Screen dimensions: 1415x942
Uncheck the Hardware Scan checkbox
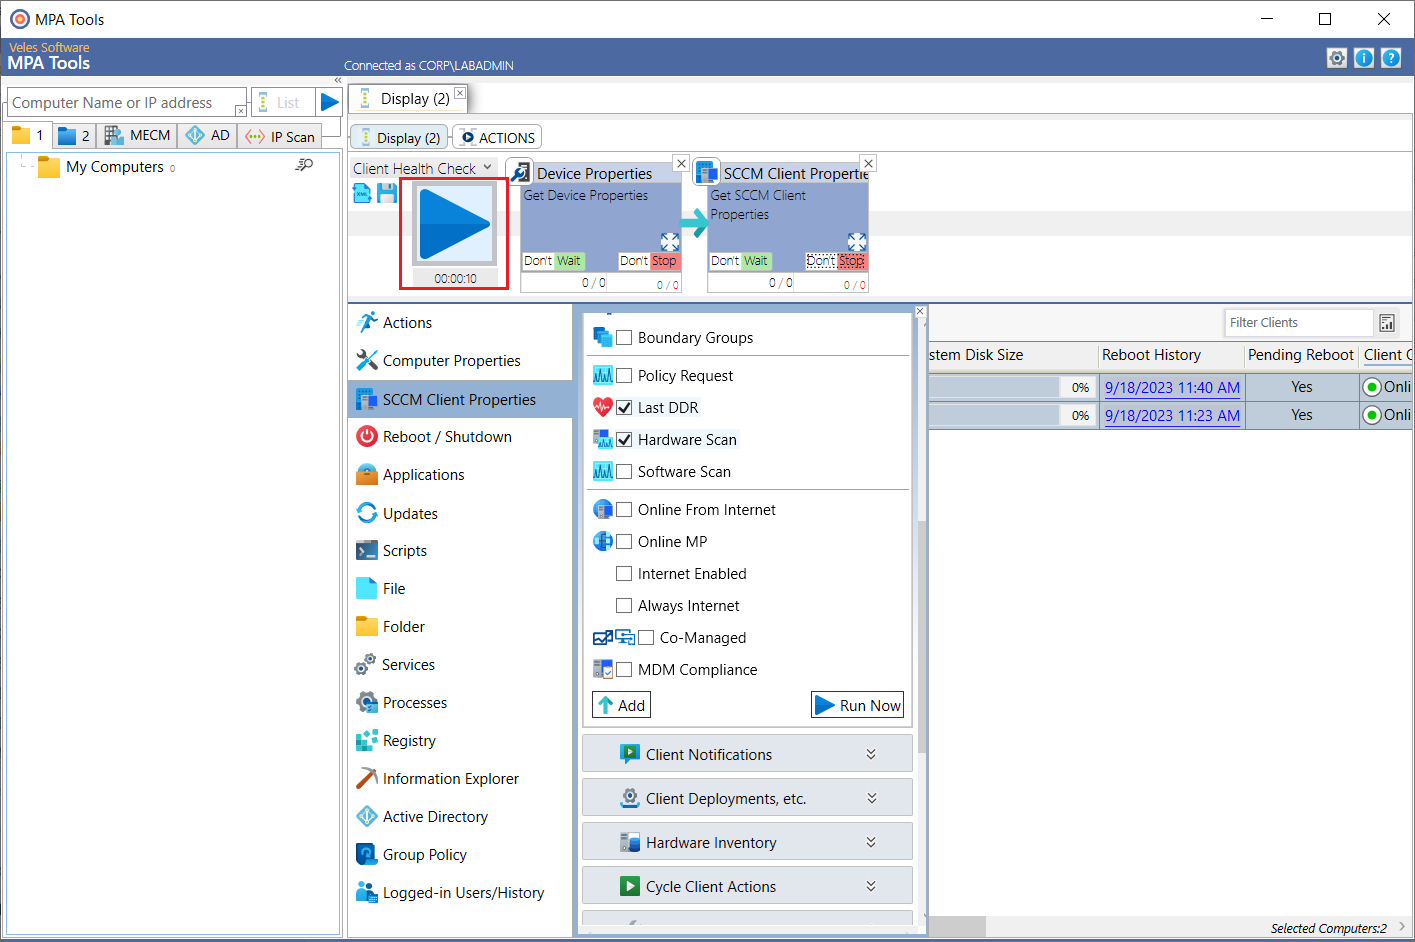[x=624, y=440]
